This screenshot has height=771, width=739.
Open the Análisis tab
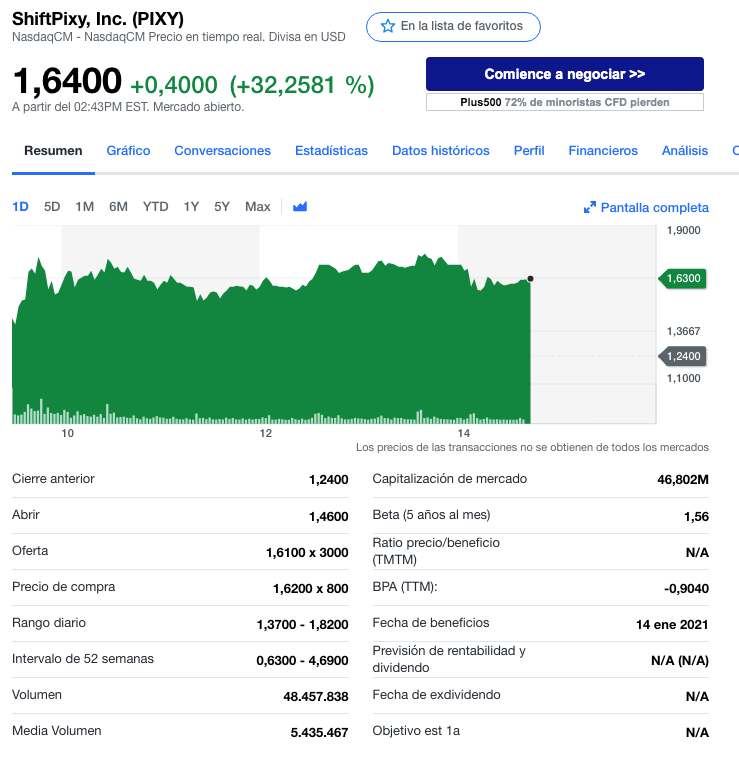(685, 150)
